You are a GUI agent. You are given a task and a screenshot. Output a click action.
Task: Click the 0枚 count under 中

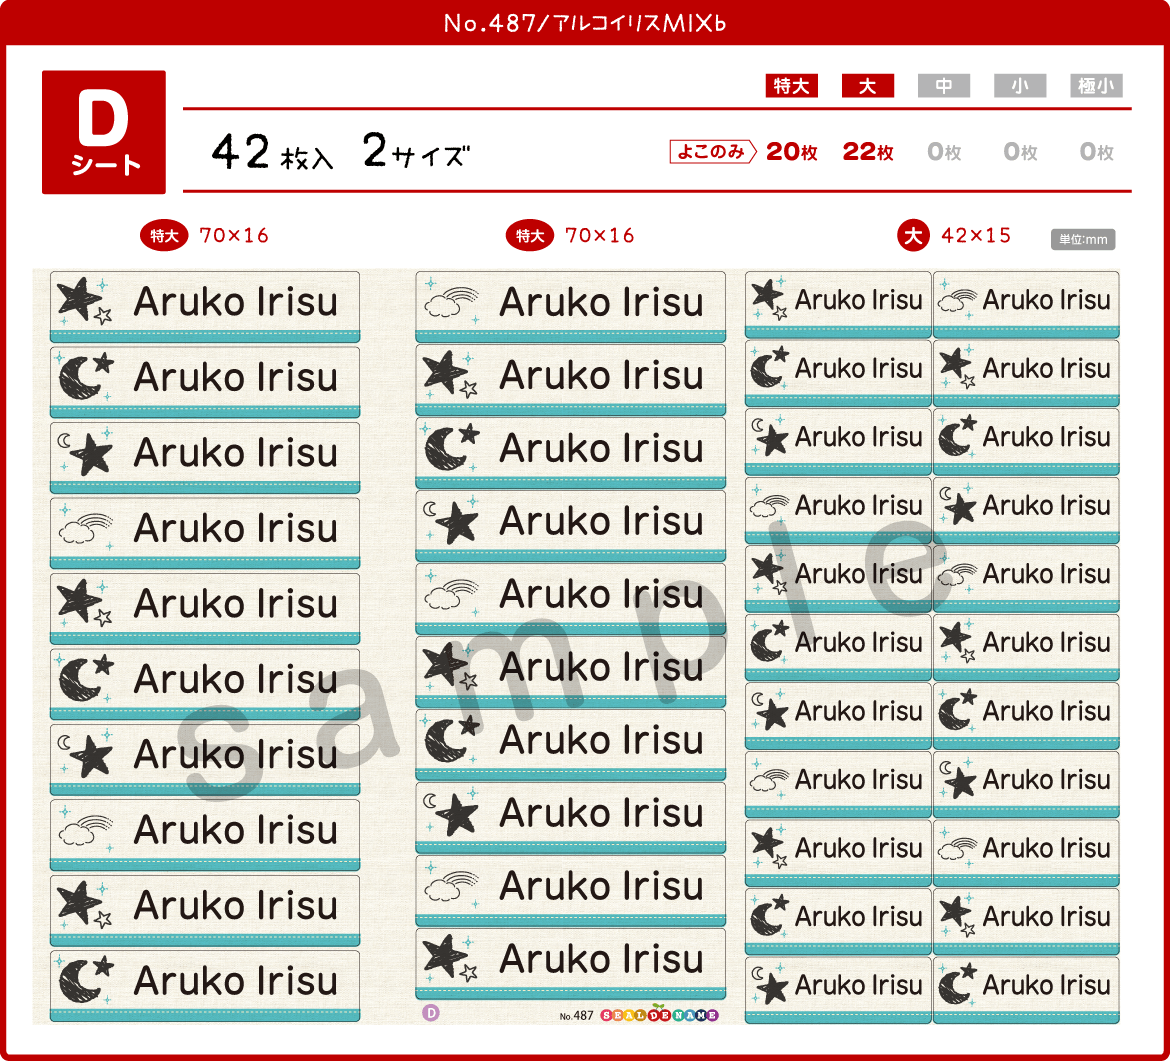(944, 151)
